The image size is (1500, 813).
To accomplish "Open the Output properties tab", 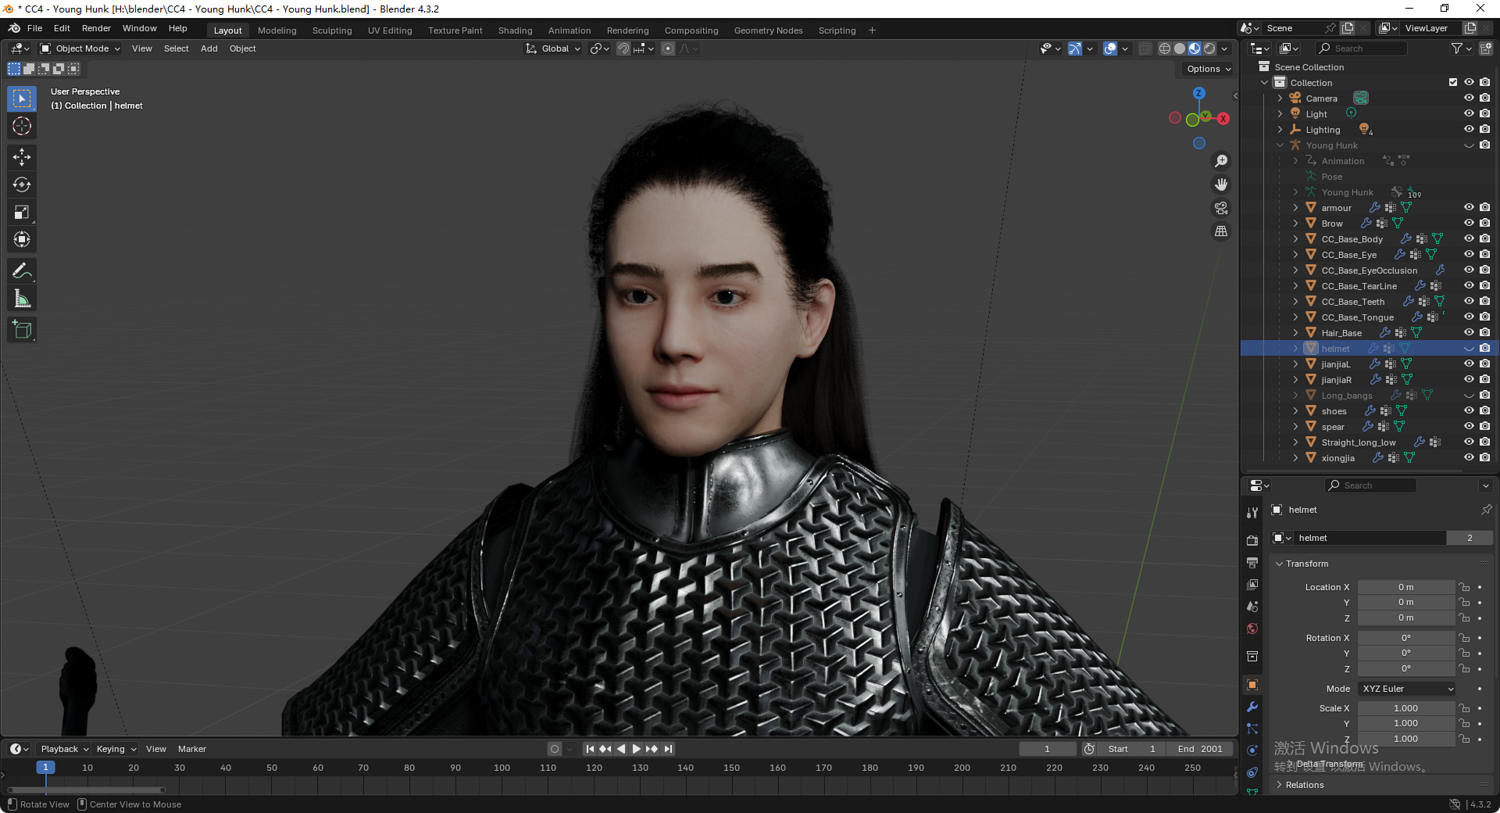I will [1252, 563].
